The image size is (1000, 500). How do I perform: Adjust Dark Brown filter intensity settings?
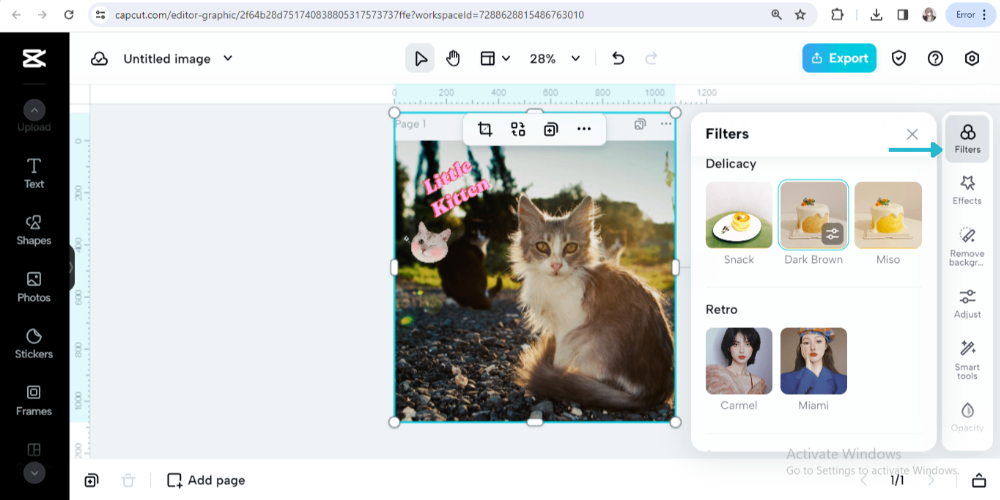(x=832, y=234)
